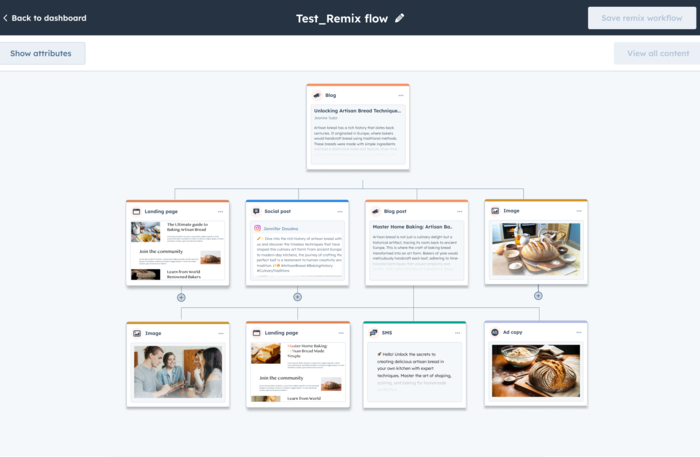Click browser icon on second-row Landing page card
Viewport: 700px width, 457px height.
pyautogui.click(x=256, y=333)
